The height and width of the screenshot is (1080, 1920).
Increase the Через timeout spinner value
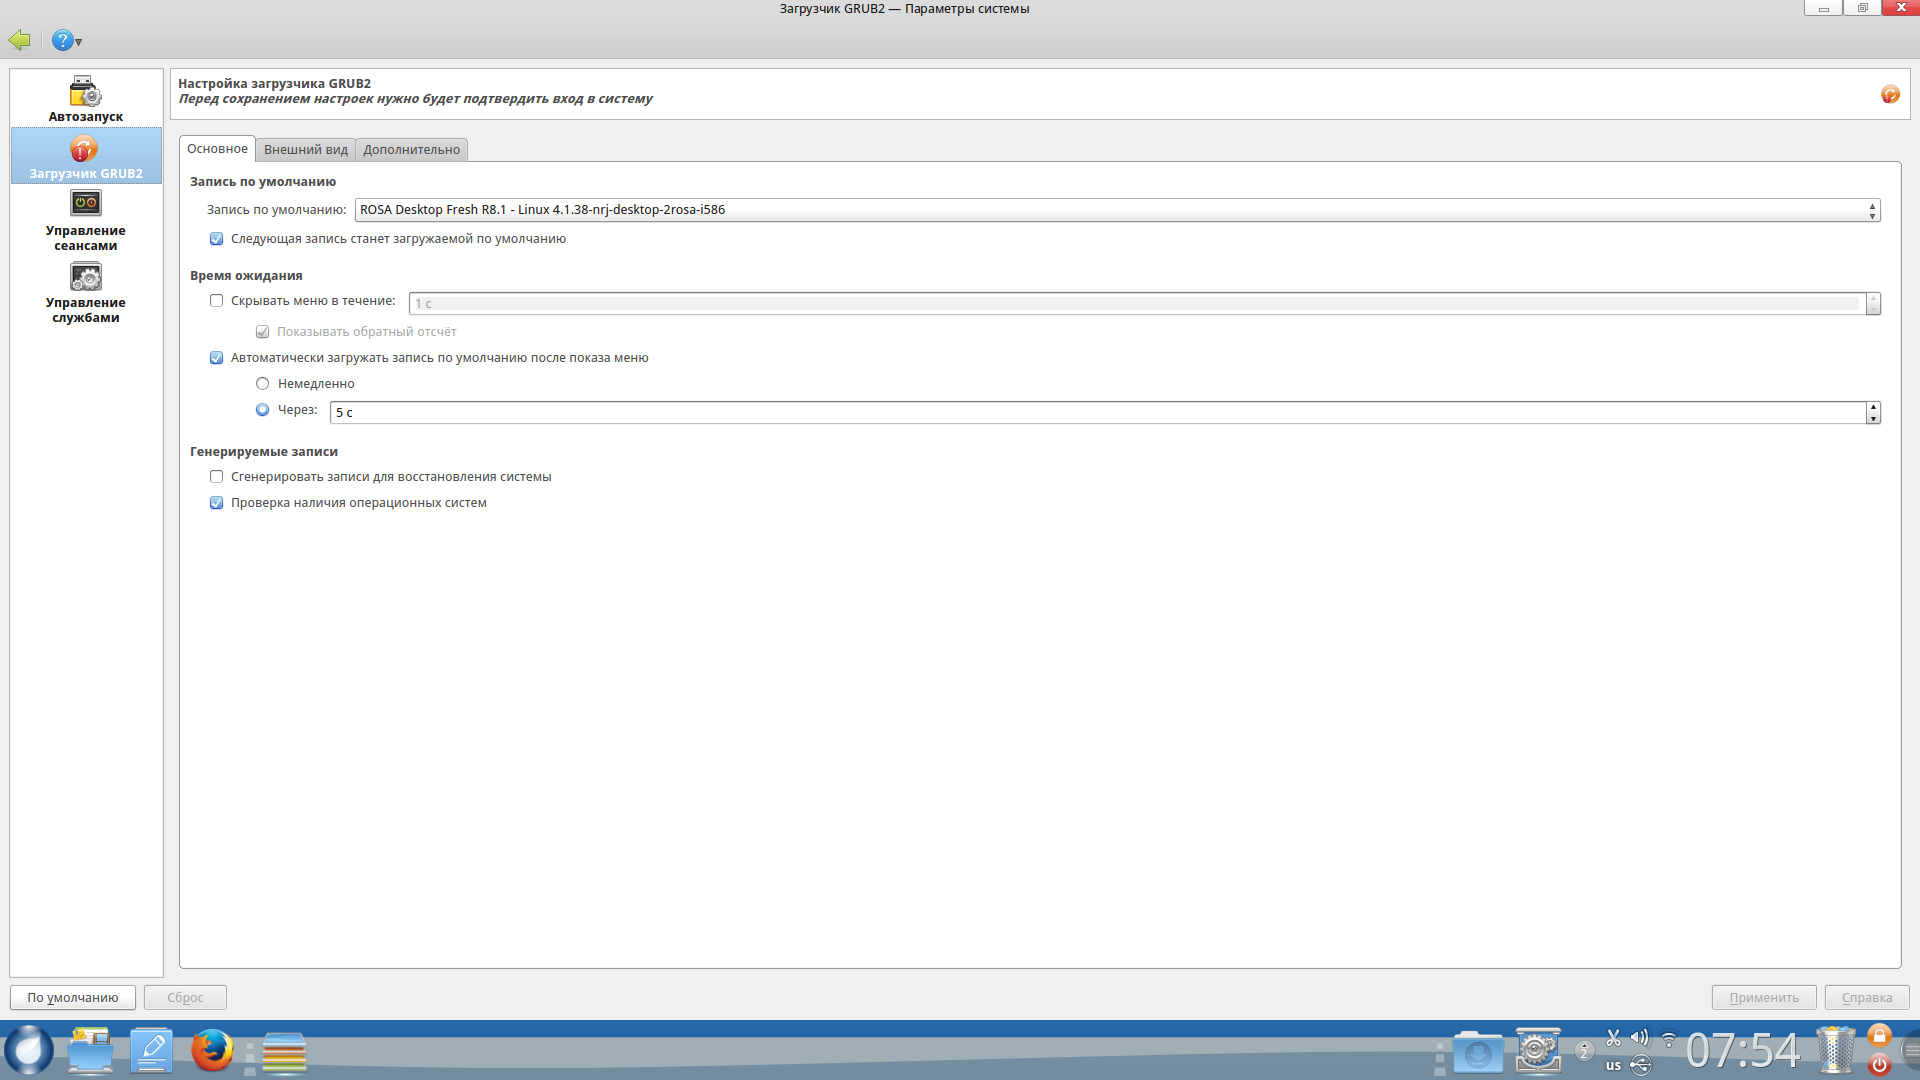[1873, 407]
